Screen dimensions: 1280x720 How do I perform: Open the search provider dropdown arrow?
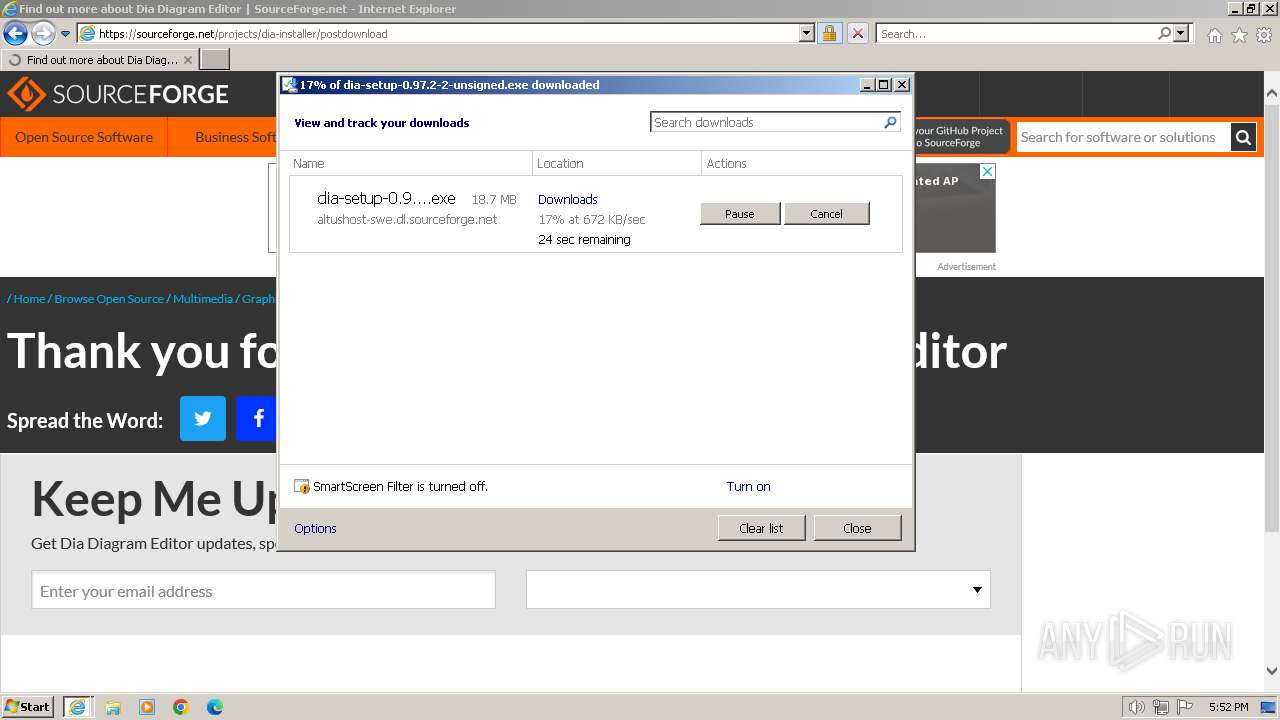1181,33
